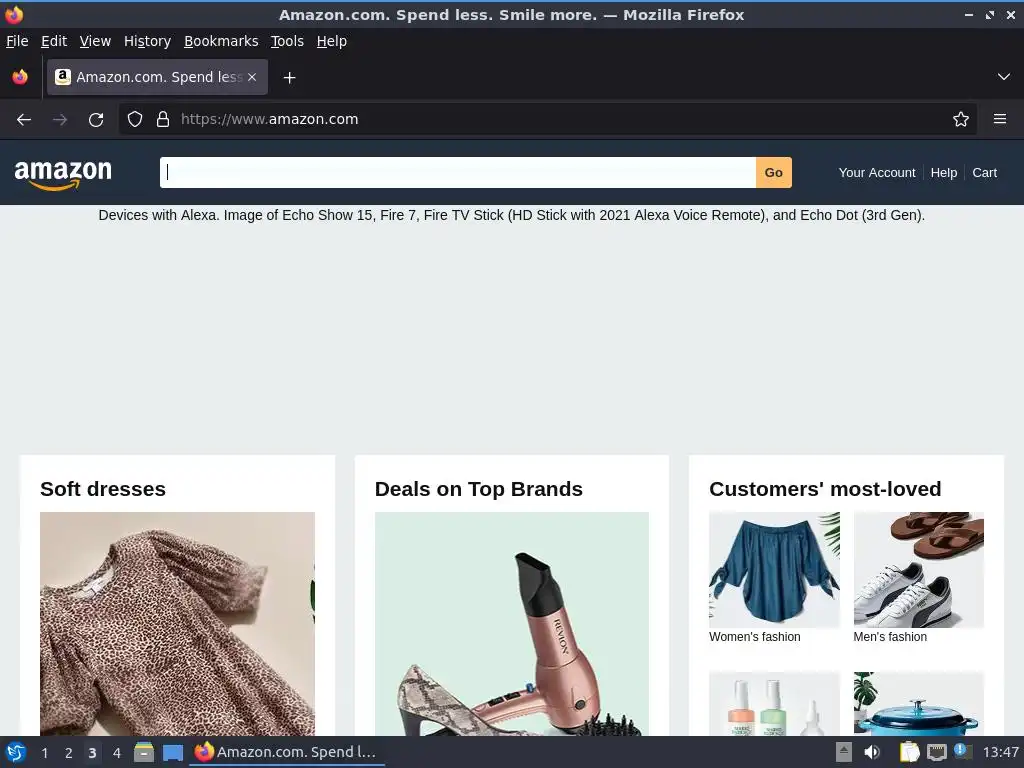Switch to workspace 3 in taskbar pager
Screen dimensions: 1024x768
click(x=92, y=753)
